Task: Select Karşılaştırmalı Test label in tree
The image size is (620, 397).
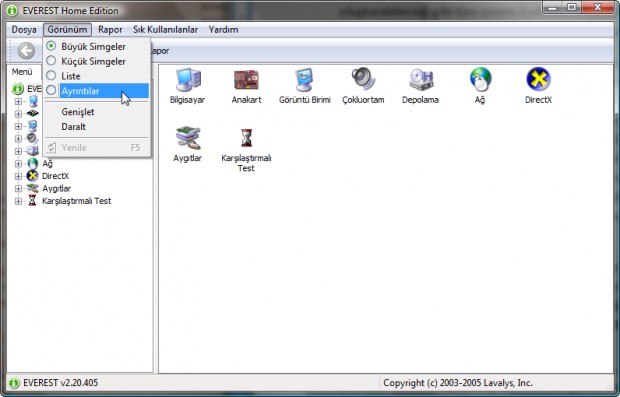Action: (x=76, y=201)
